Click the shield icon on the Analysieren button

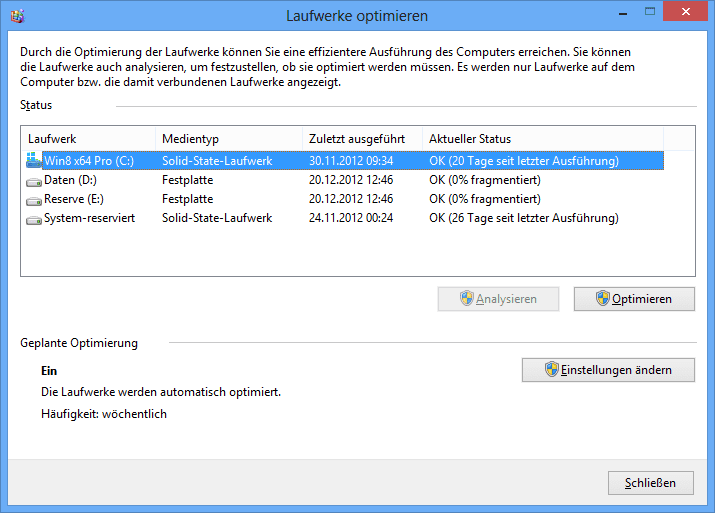(x=466, y=298)
